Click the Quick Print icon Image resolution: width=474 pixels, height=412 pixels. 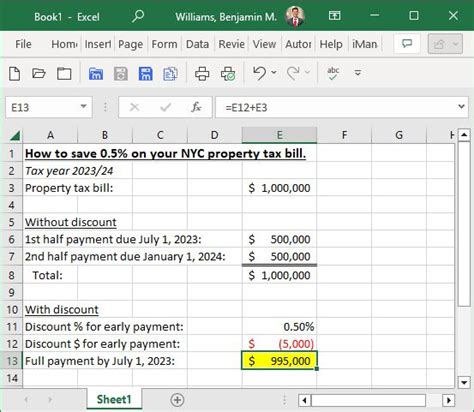click(x=202, y=74)
